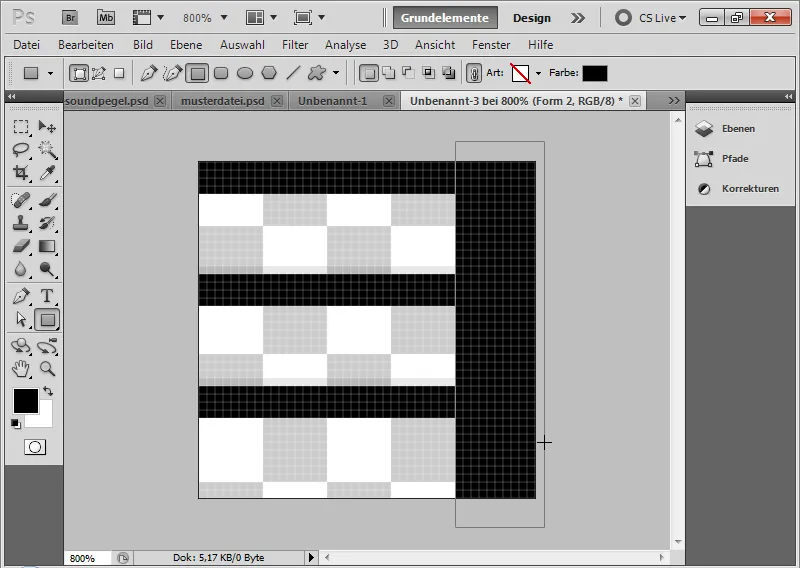Reset default foreground and background colors
This screenshot has width=800, height=568.
pos(16,424)
